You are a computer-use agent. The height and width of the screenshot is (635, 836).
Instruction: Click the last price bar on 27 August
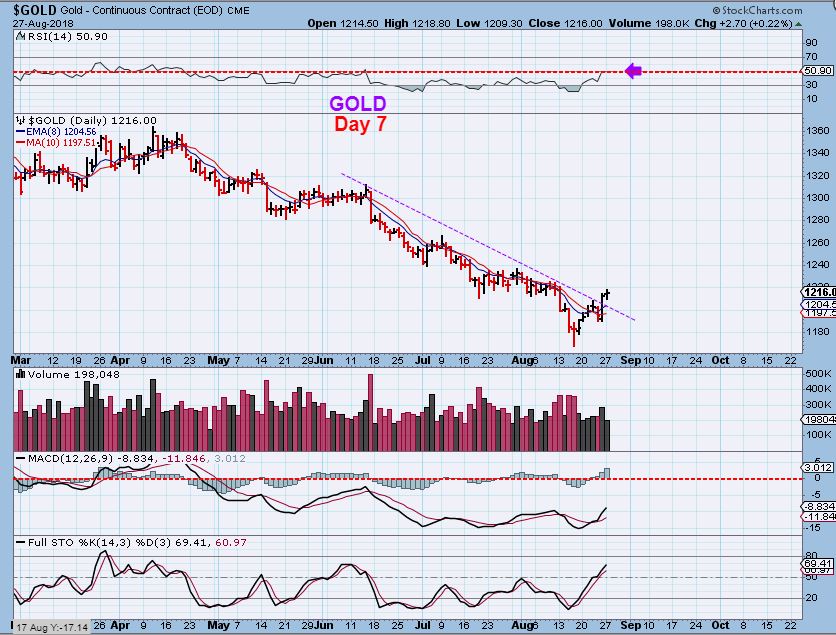[x=607, y=295]
